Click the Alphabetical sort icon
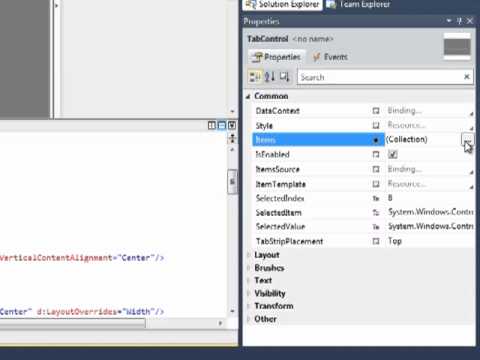 pos(270,77)
